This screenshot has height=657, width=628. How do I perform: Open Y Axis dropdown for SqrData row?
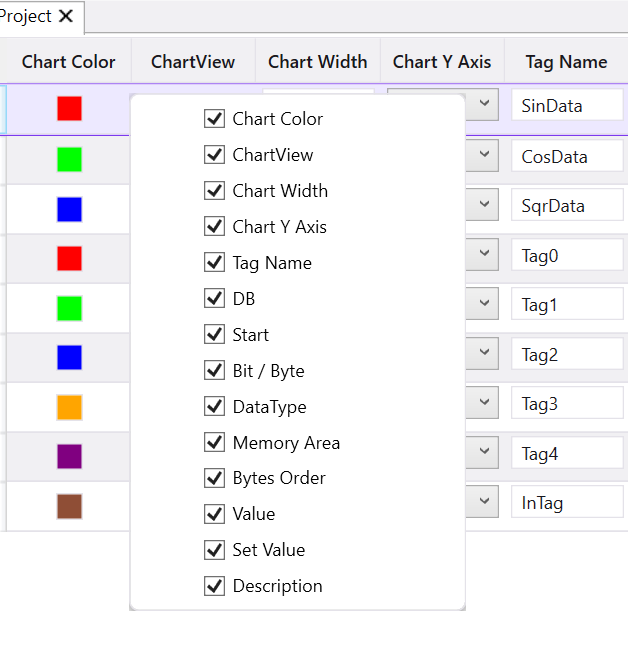click(x=484, y=204)
